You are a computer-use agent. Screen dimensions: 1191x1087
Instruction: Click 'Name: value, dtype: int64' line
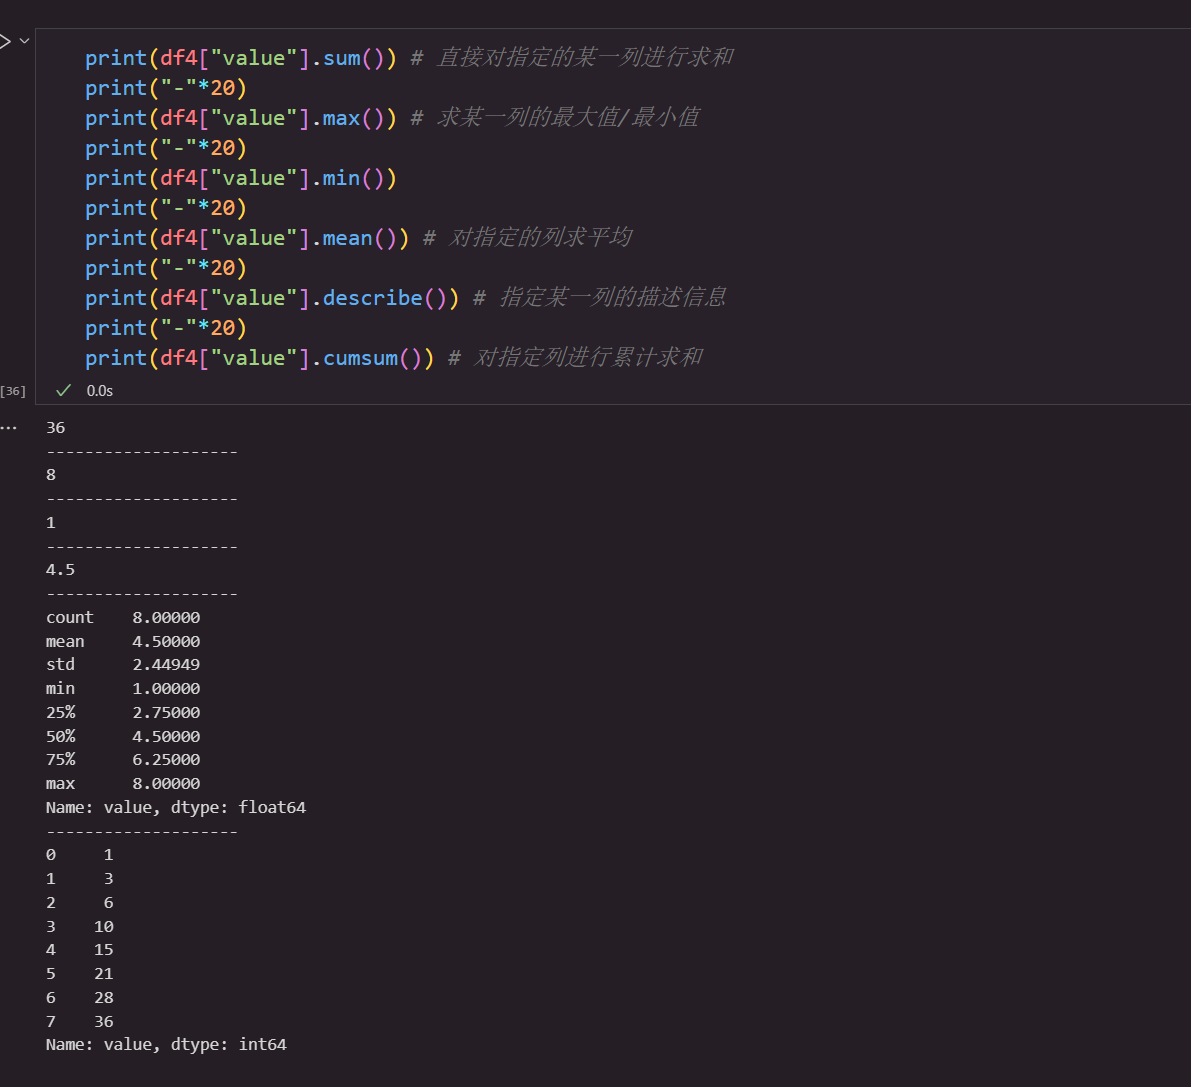click(x=166, y=1044)
